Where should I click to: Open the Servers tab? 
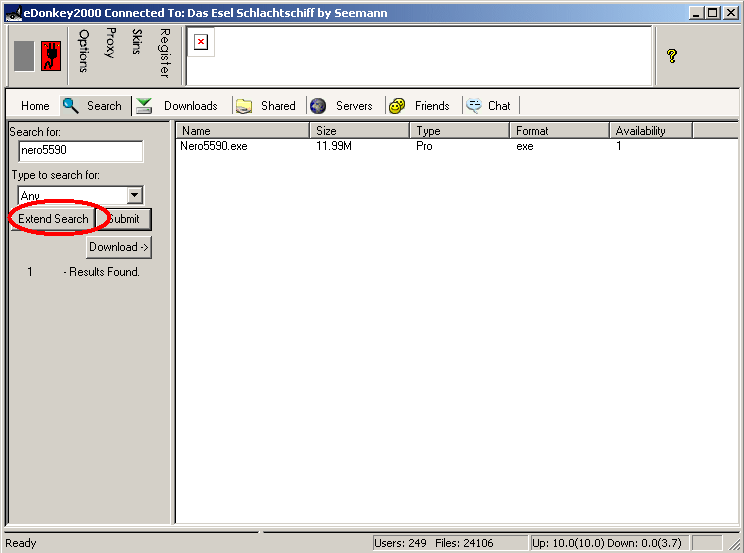[354, 106]
